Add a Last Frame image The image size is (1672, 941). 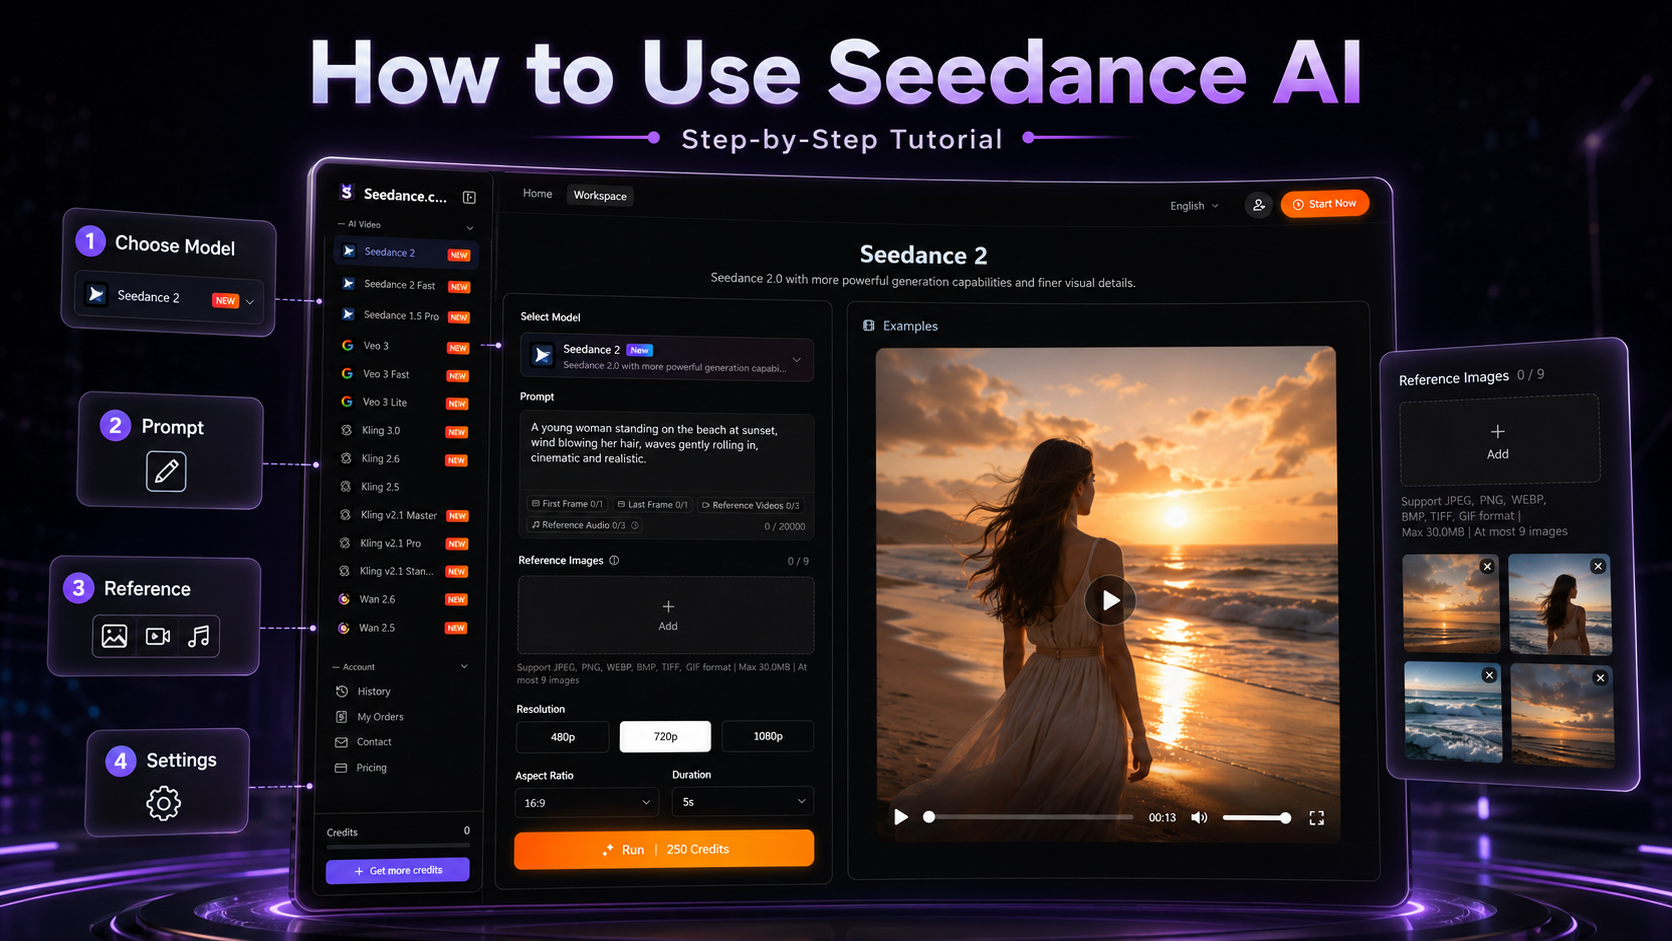[652, 505]
